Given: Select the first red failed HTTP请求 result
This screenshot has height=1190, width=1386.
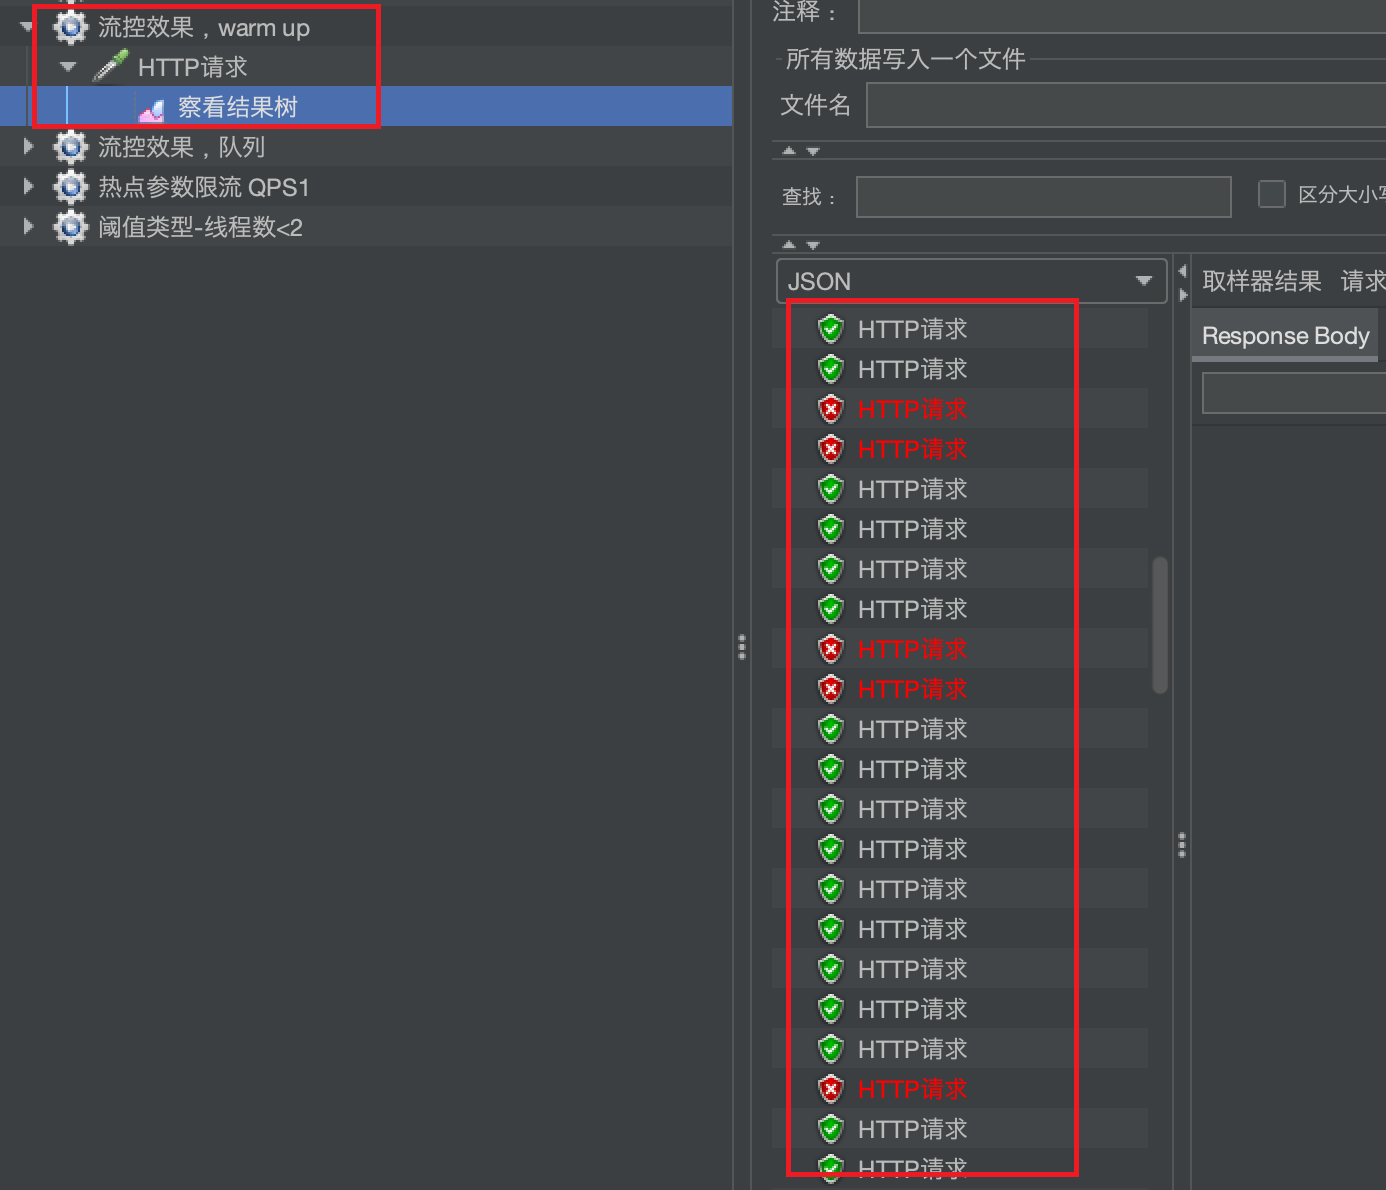Looking at the screenshot, I should [x=912, y=409].
